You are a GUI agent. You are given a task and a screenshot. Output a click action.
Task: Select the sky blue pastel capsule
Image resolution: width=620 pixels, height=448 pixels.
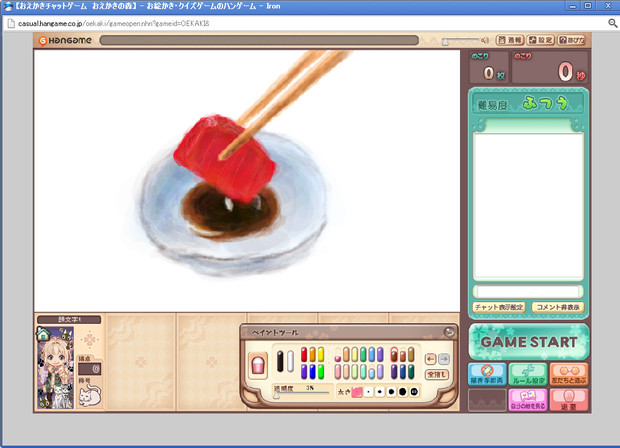(372, 372)
